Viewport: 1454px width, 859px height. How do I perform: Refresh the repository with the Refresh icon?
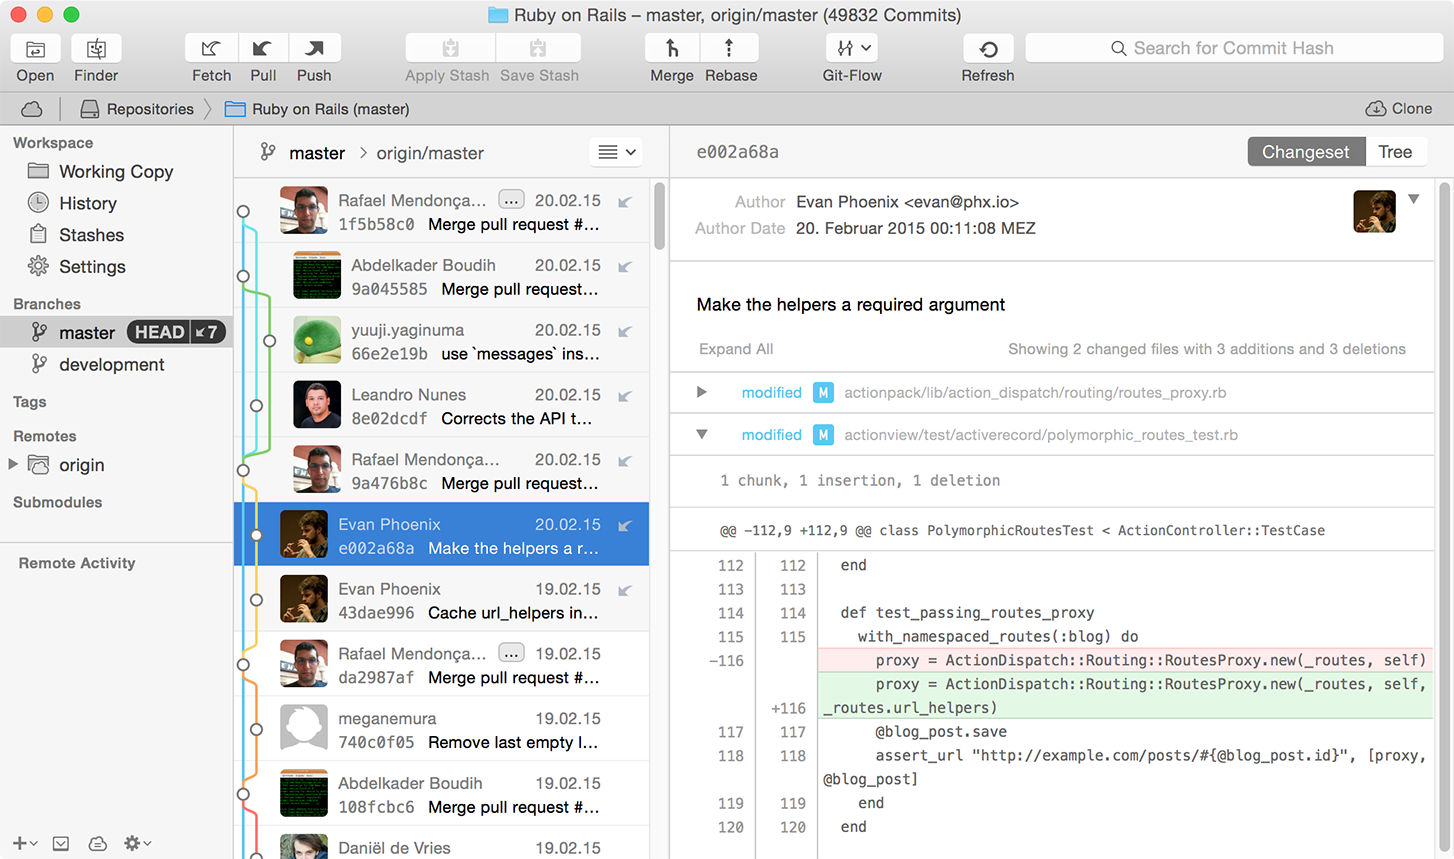987,47
